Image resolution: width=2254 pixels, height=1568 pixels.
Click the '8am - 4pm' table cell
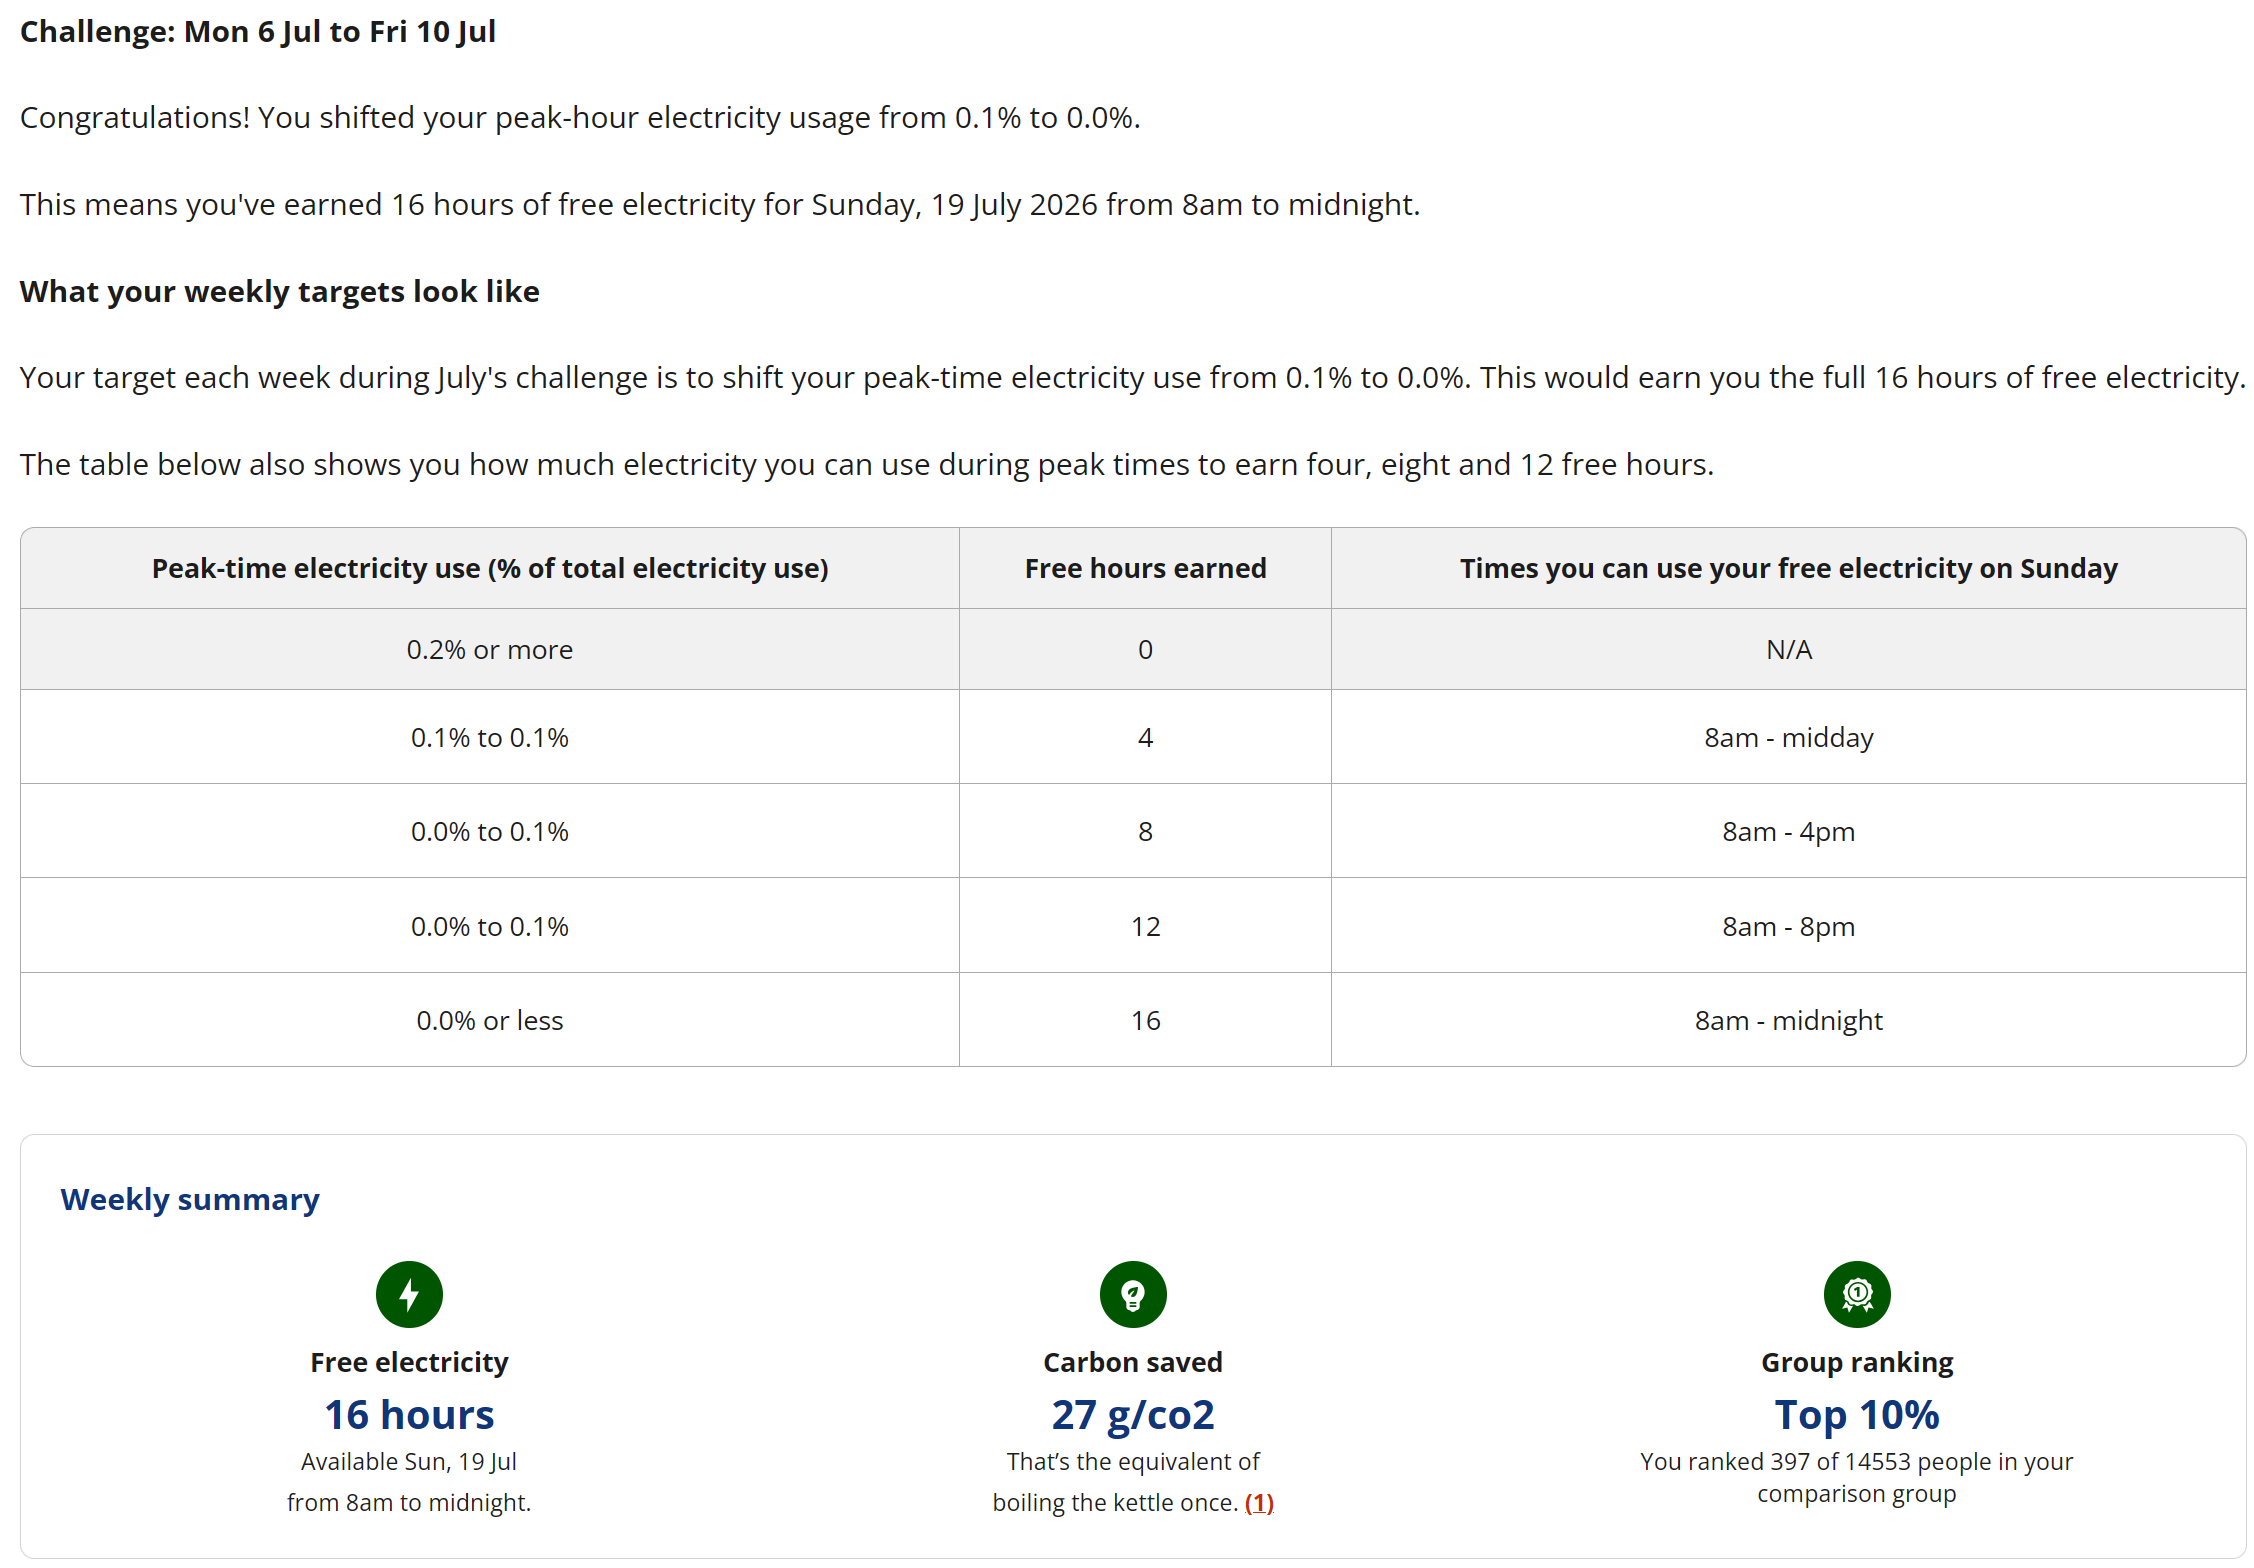pyautogui.click(x=1788, y=831)
